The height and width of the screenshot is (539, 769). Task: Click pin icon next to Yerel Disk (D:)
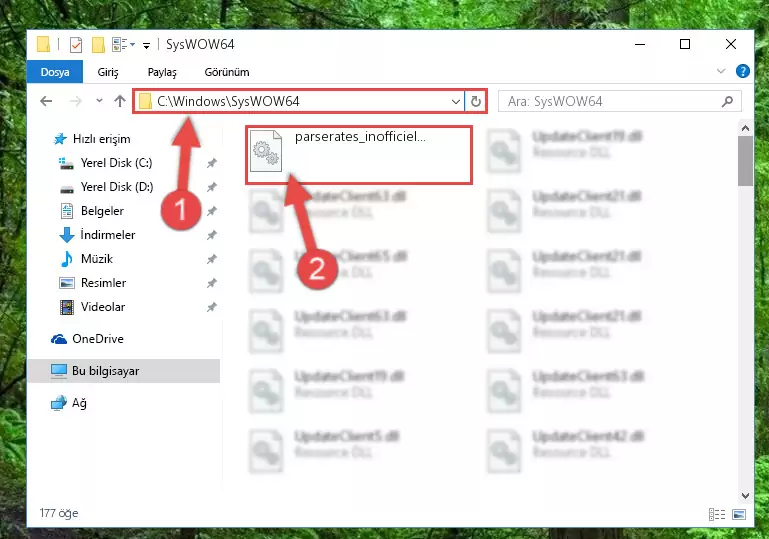pos(211,187)
